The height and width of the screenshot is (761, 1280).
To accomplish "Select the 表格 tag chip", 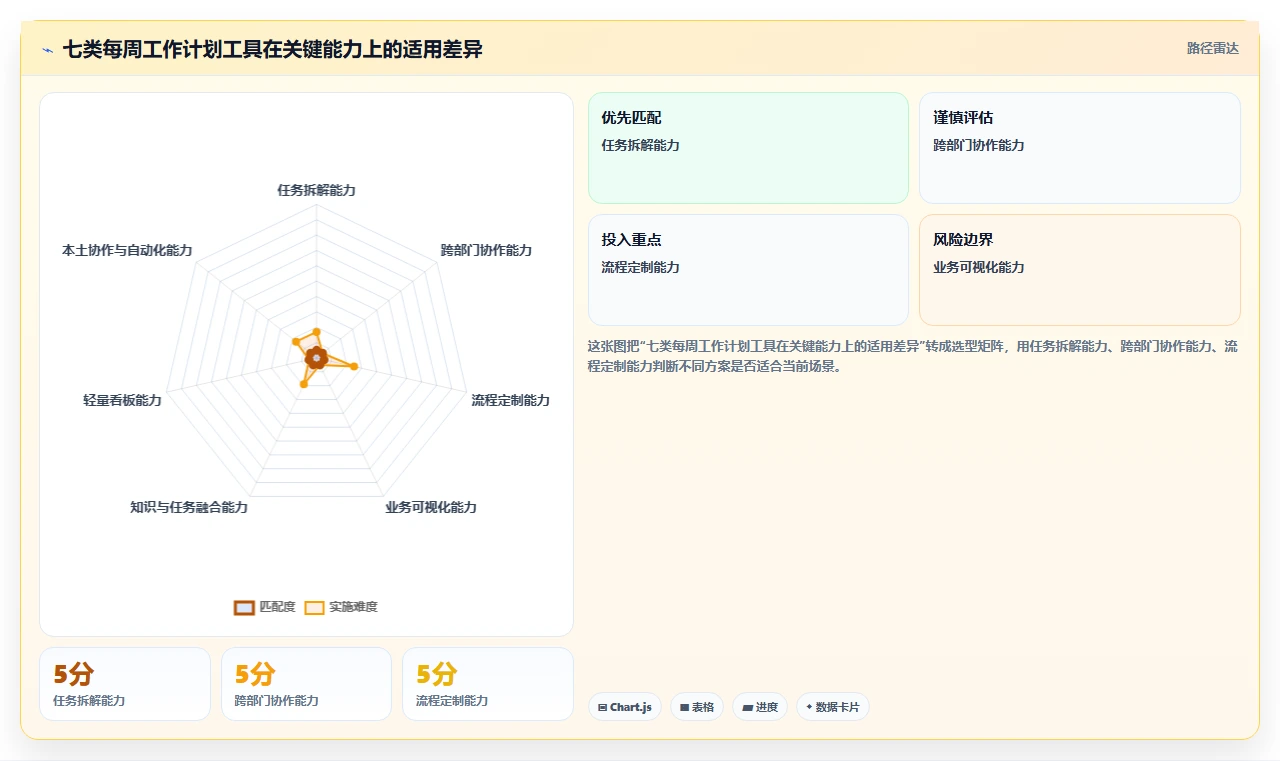I will (x=697, y=707).
